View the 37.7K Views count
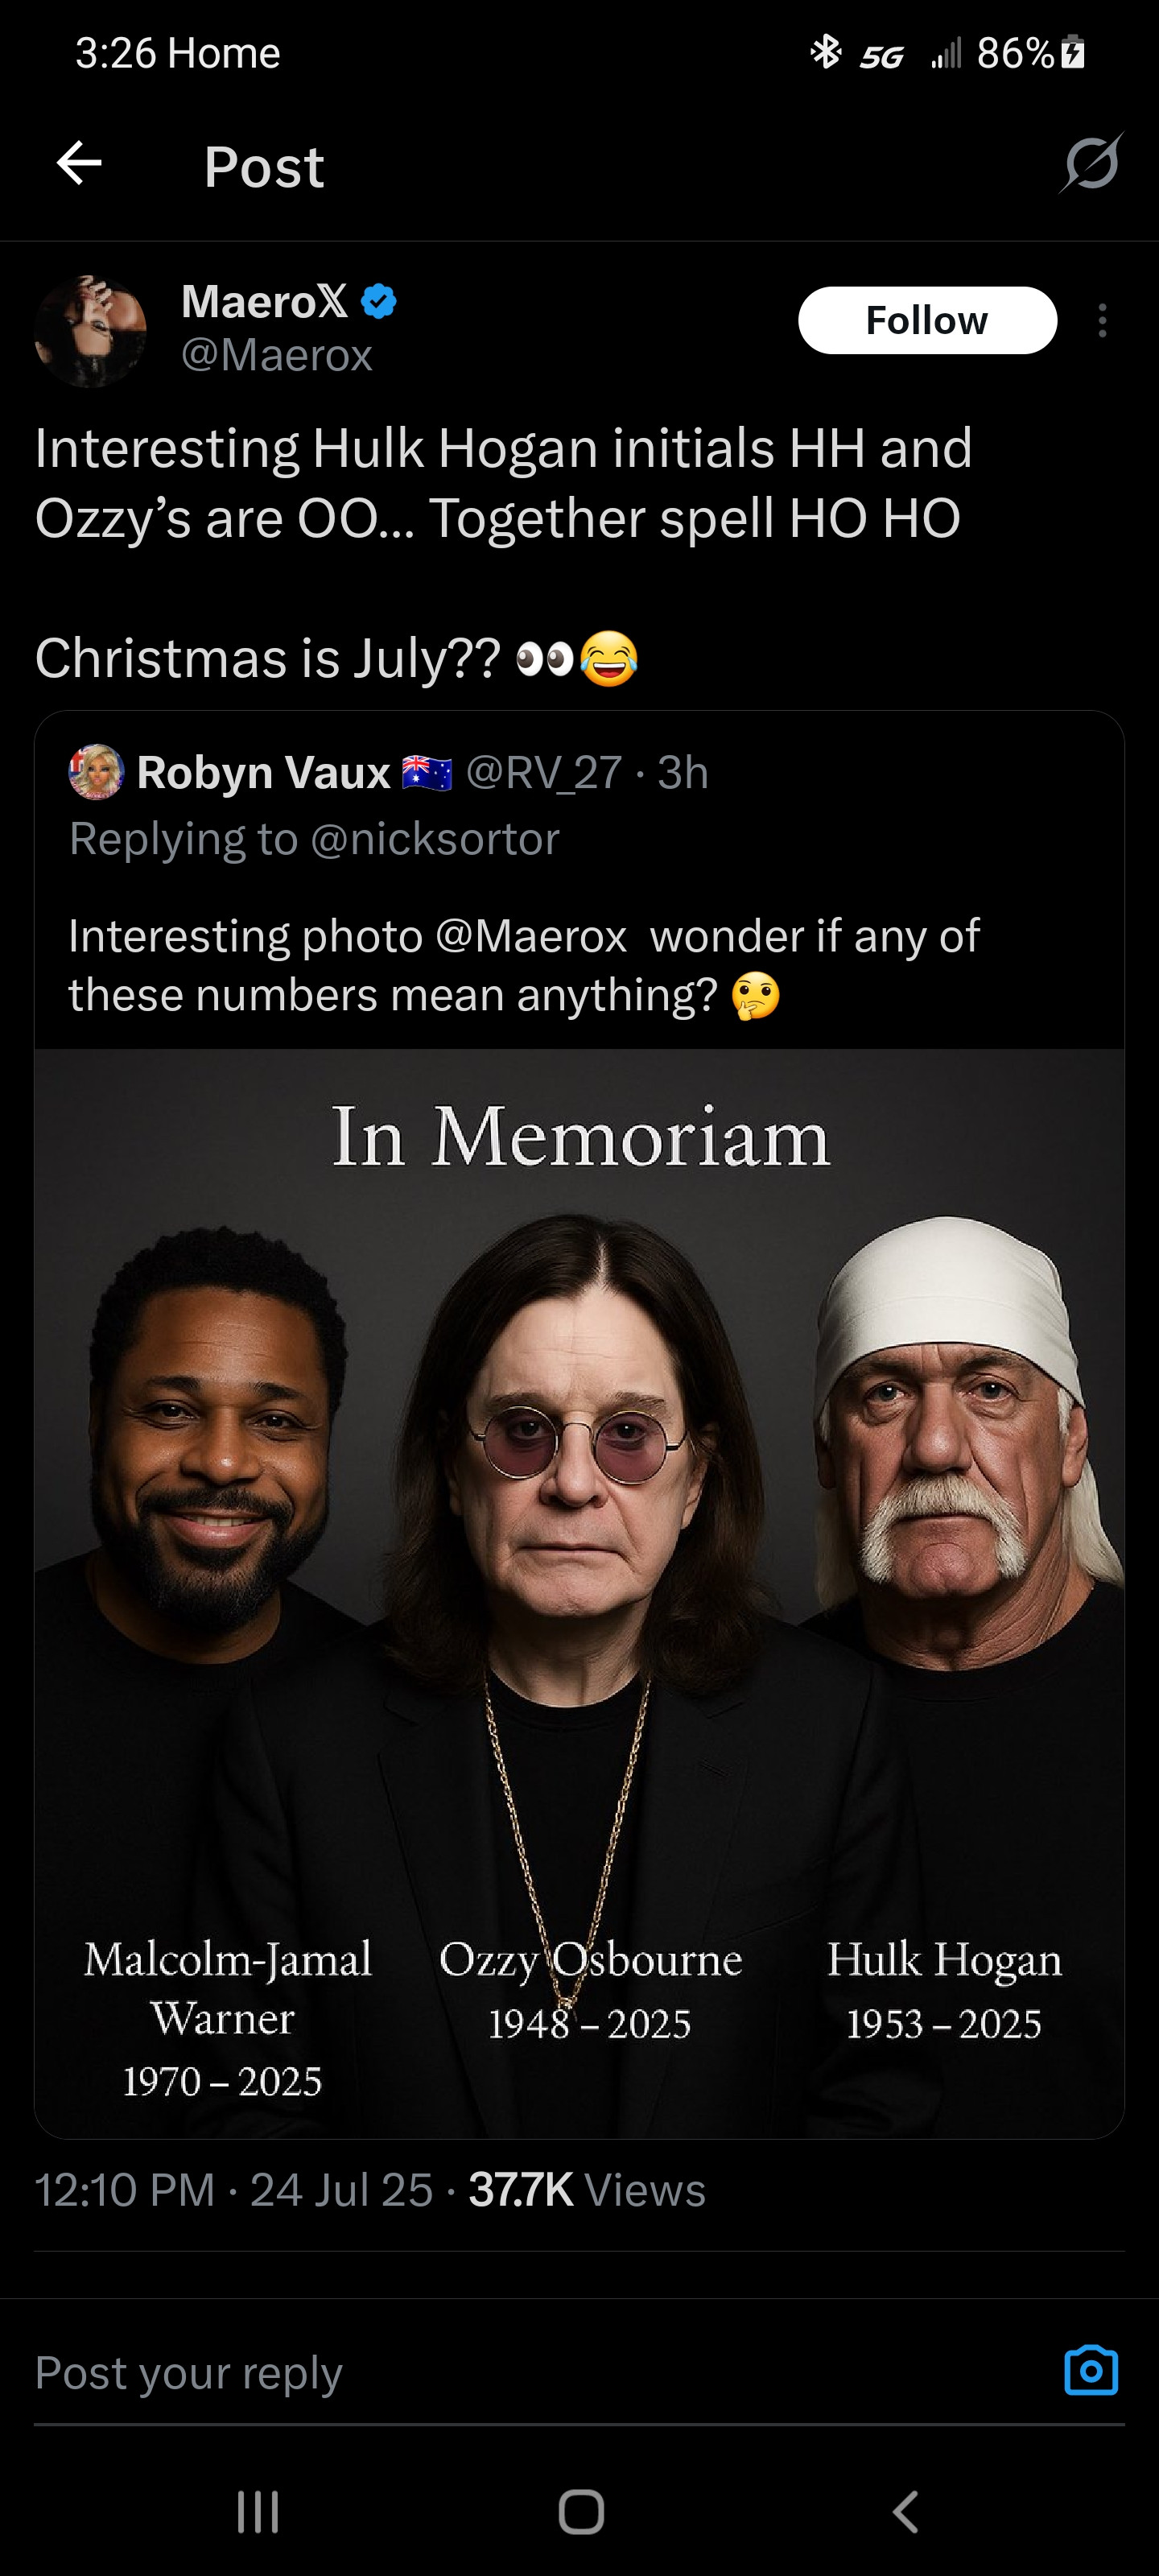Viewport: 1159px width, 2576px height. [x=587, y=2189]
